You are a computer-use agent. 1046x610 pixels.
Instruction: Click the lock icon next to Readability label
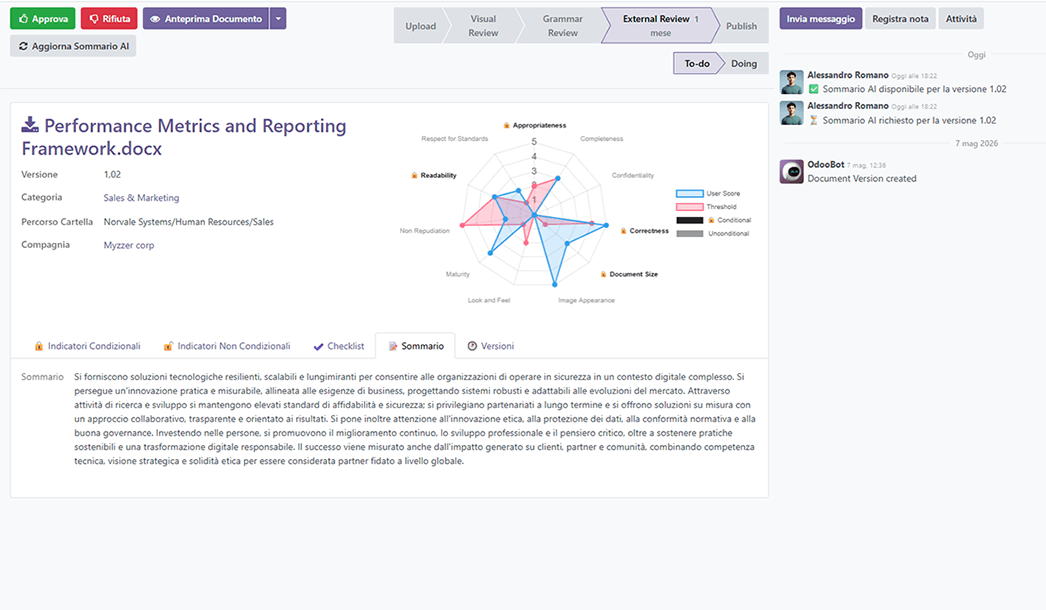(x=414, y=176)
